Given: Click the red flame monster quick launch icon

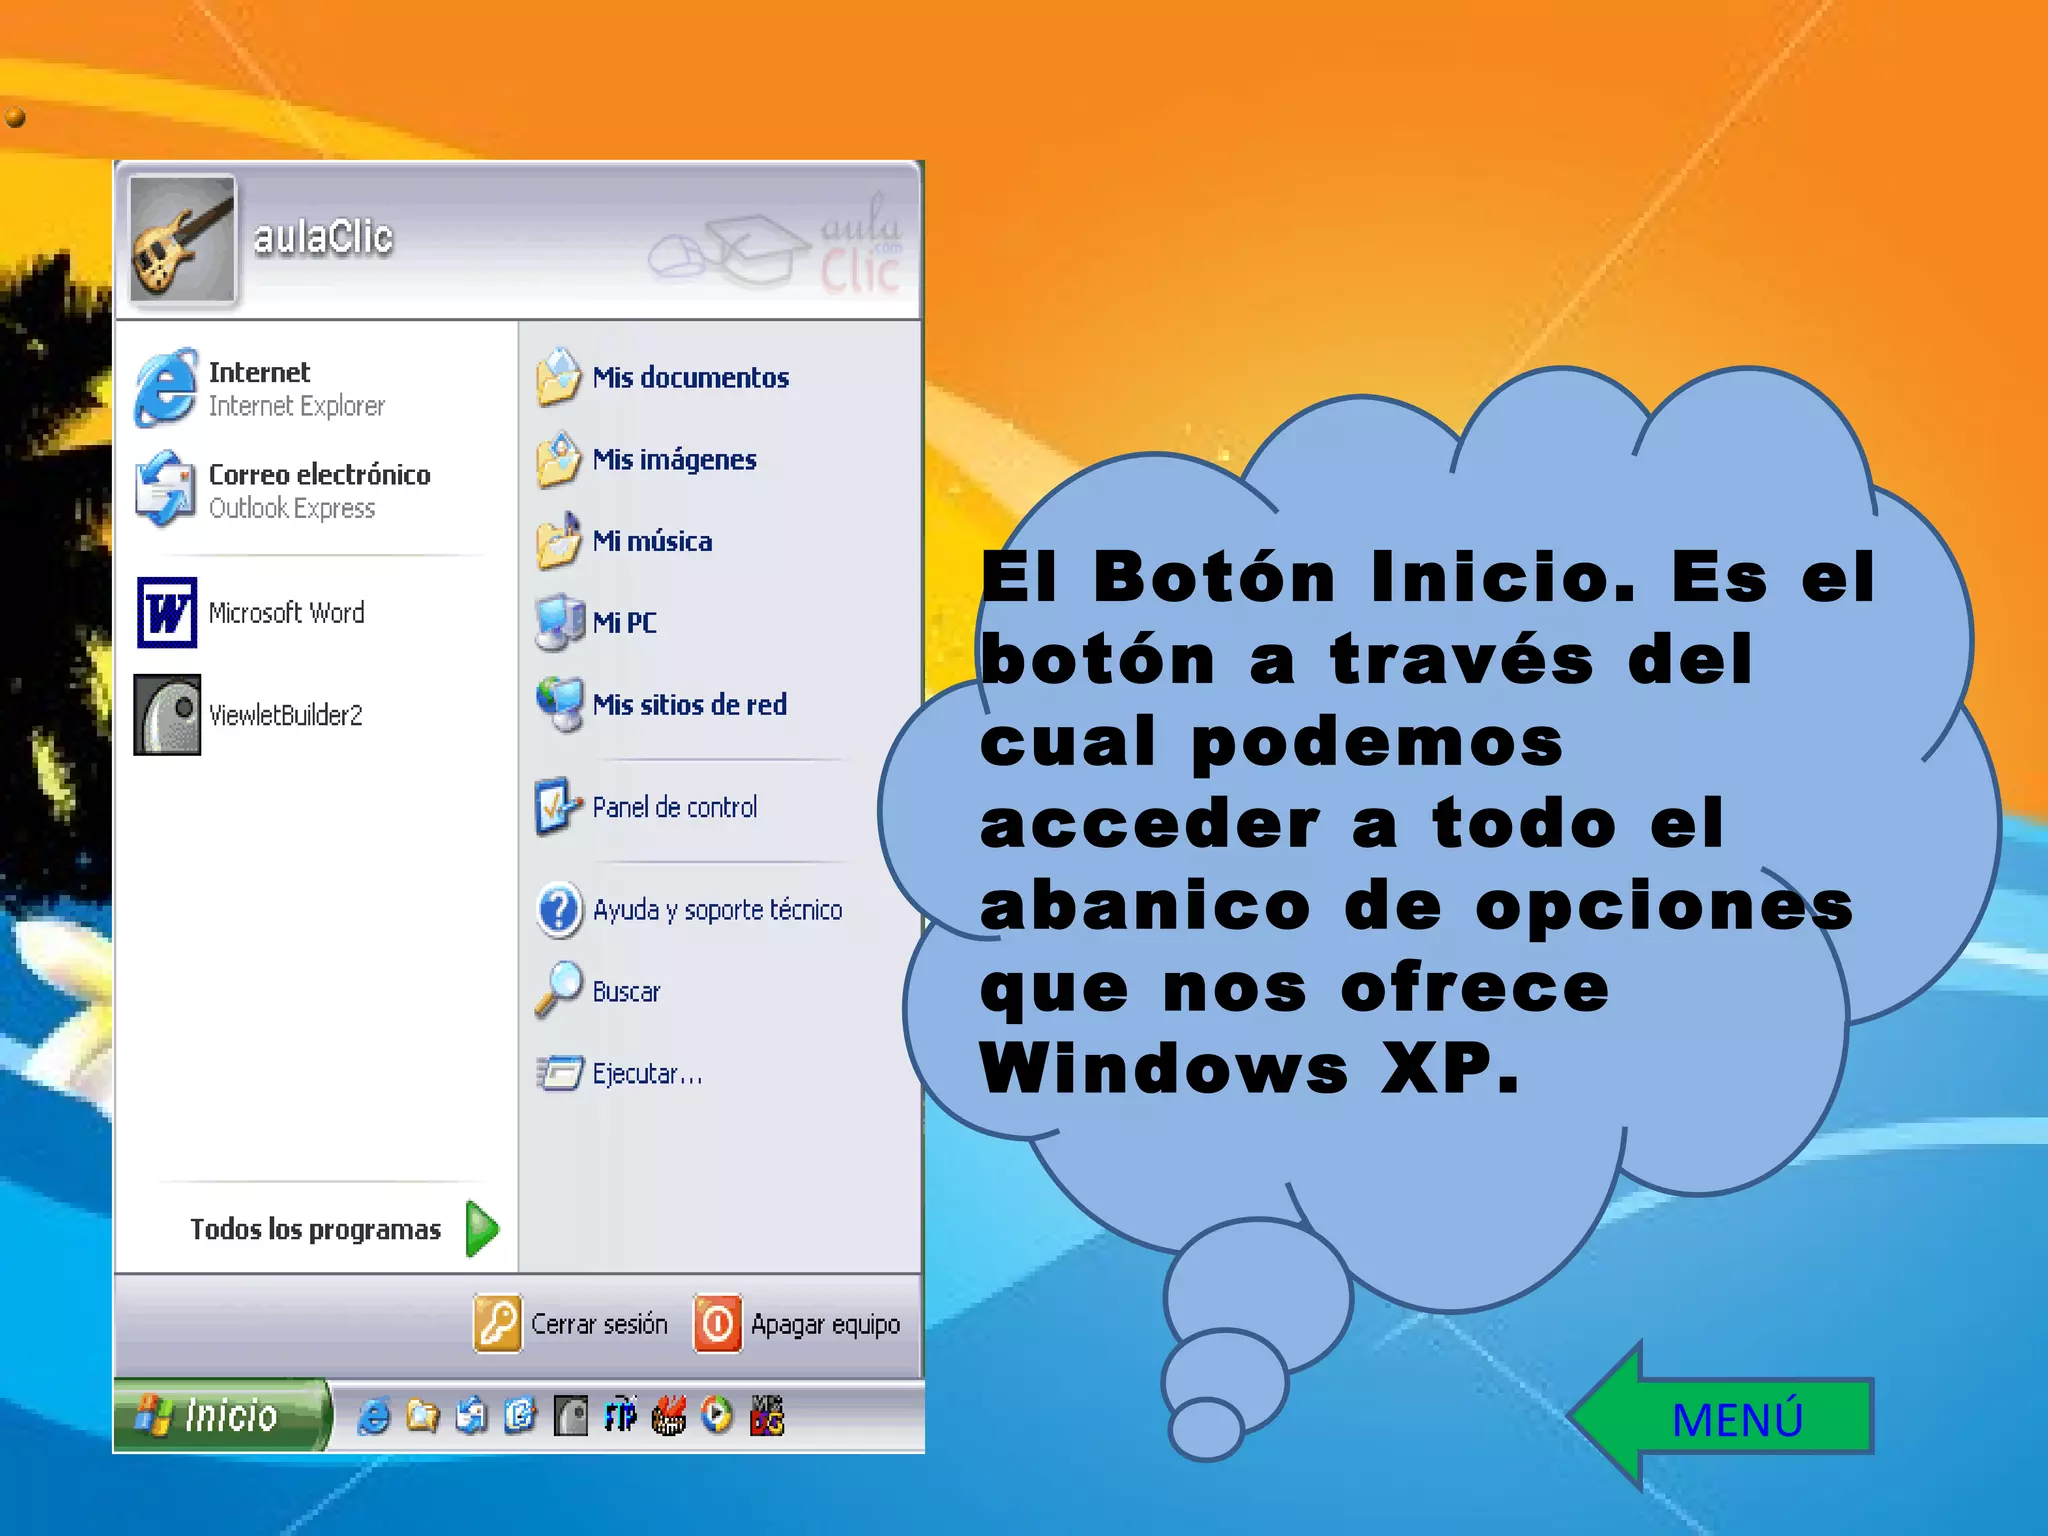Looking at the screenshot, I should coord(669,1416).
